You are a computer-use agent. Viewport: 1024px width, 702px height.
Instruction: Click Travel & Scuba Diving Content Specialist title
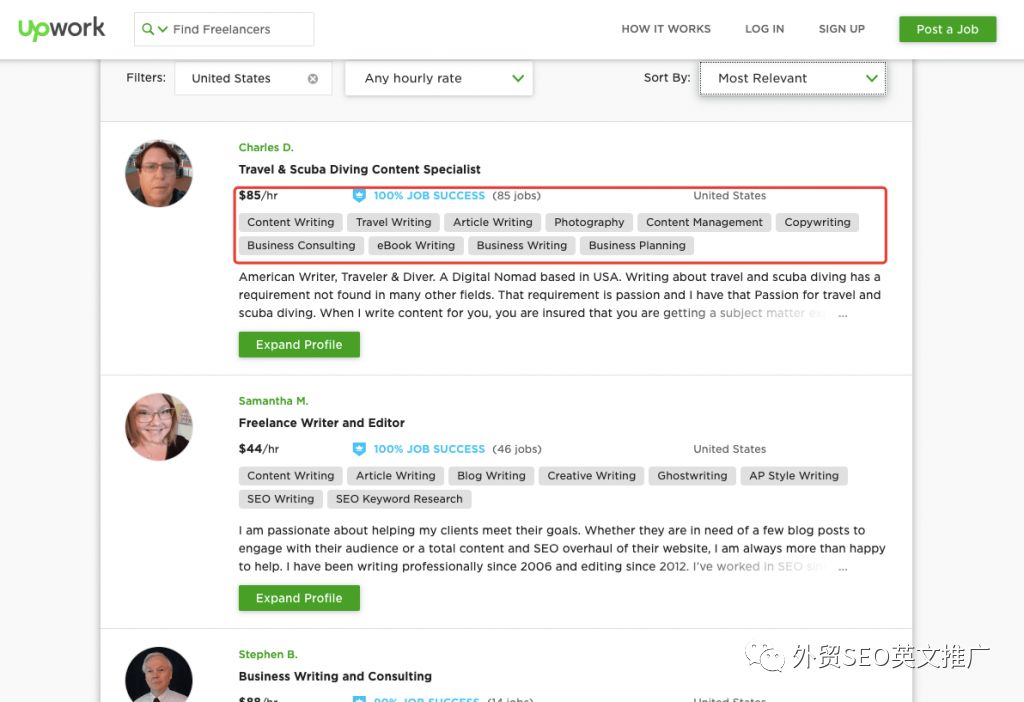pos(359,169)
